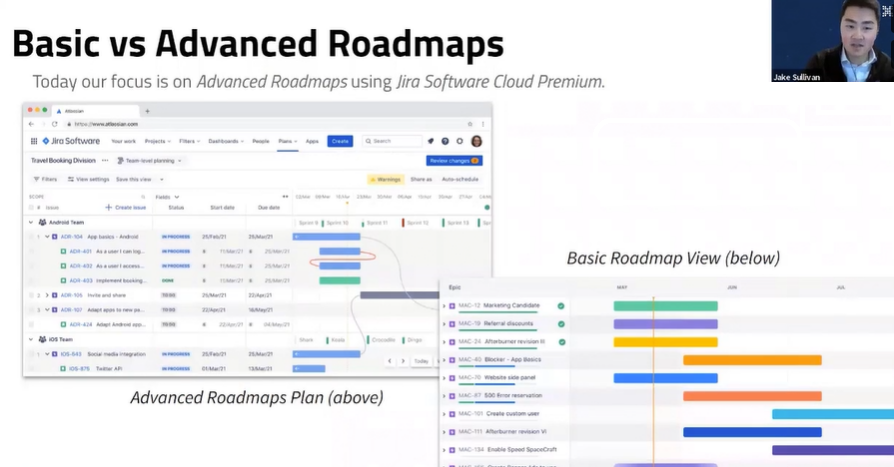Toggle the checkbox for ADR-432 row
The image size is (894, 467).
(31, 266)
